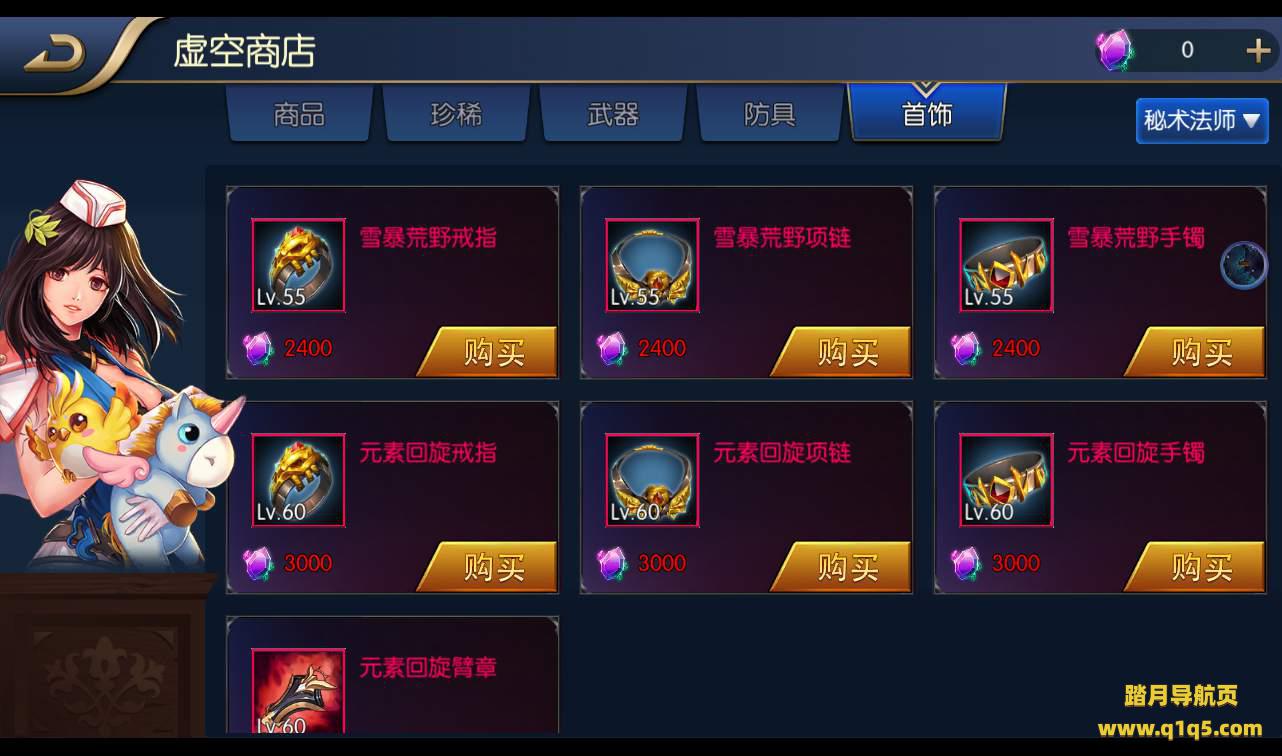Add gems with the plus icon

click(x=1257, y=50)
